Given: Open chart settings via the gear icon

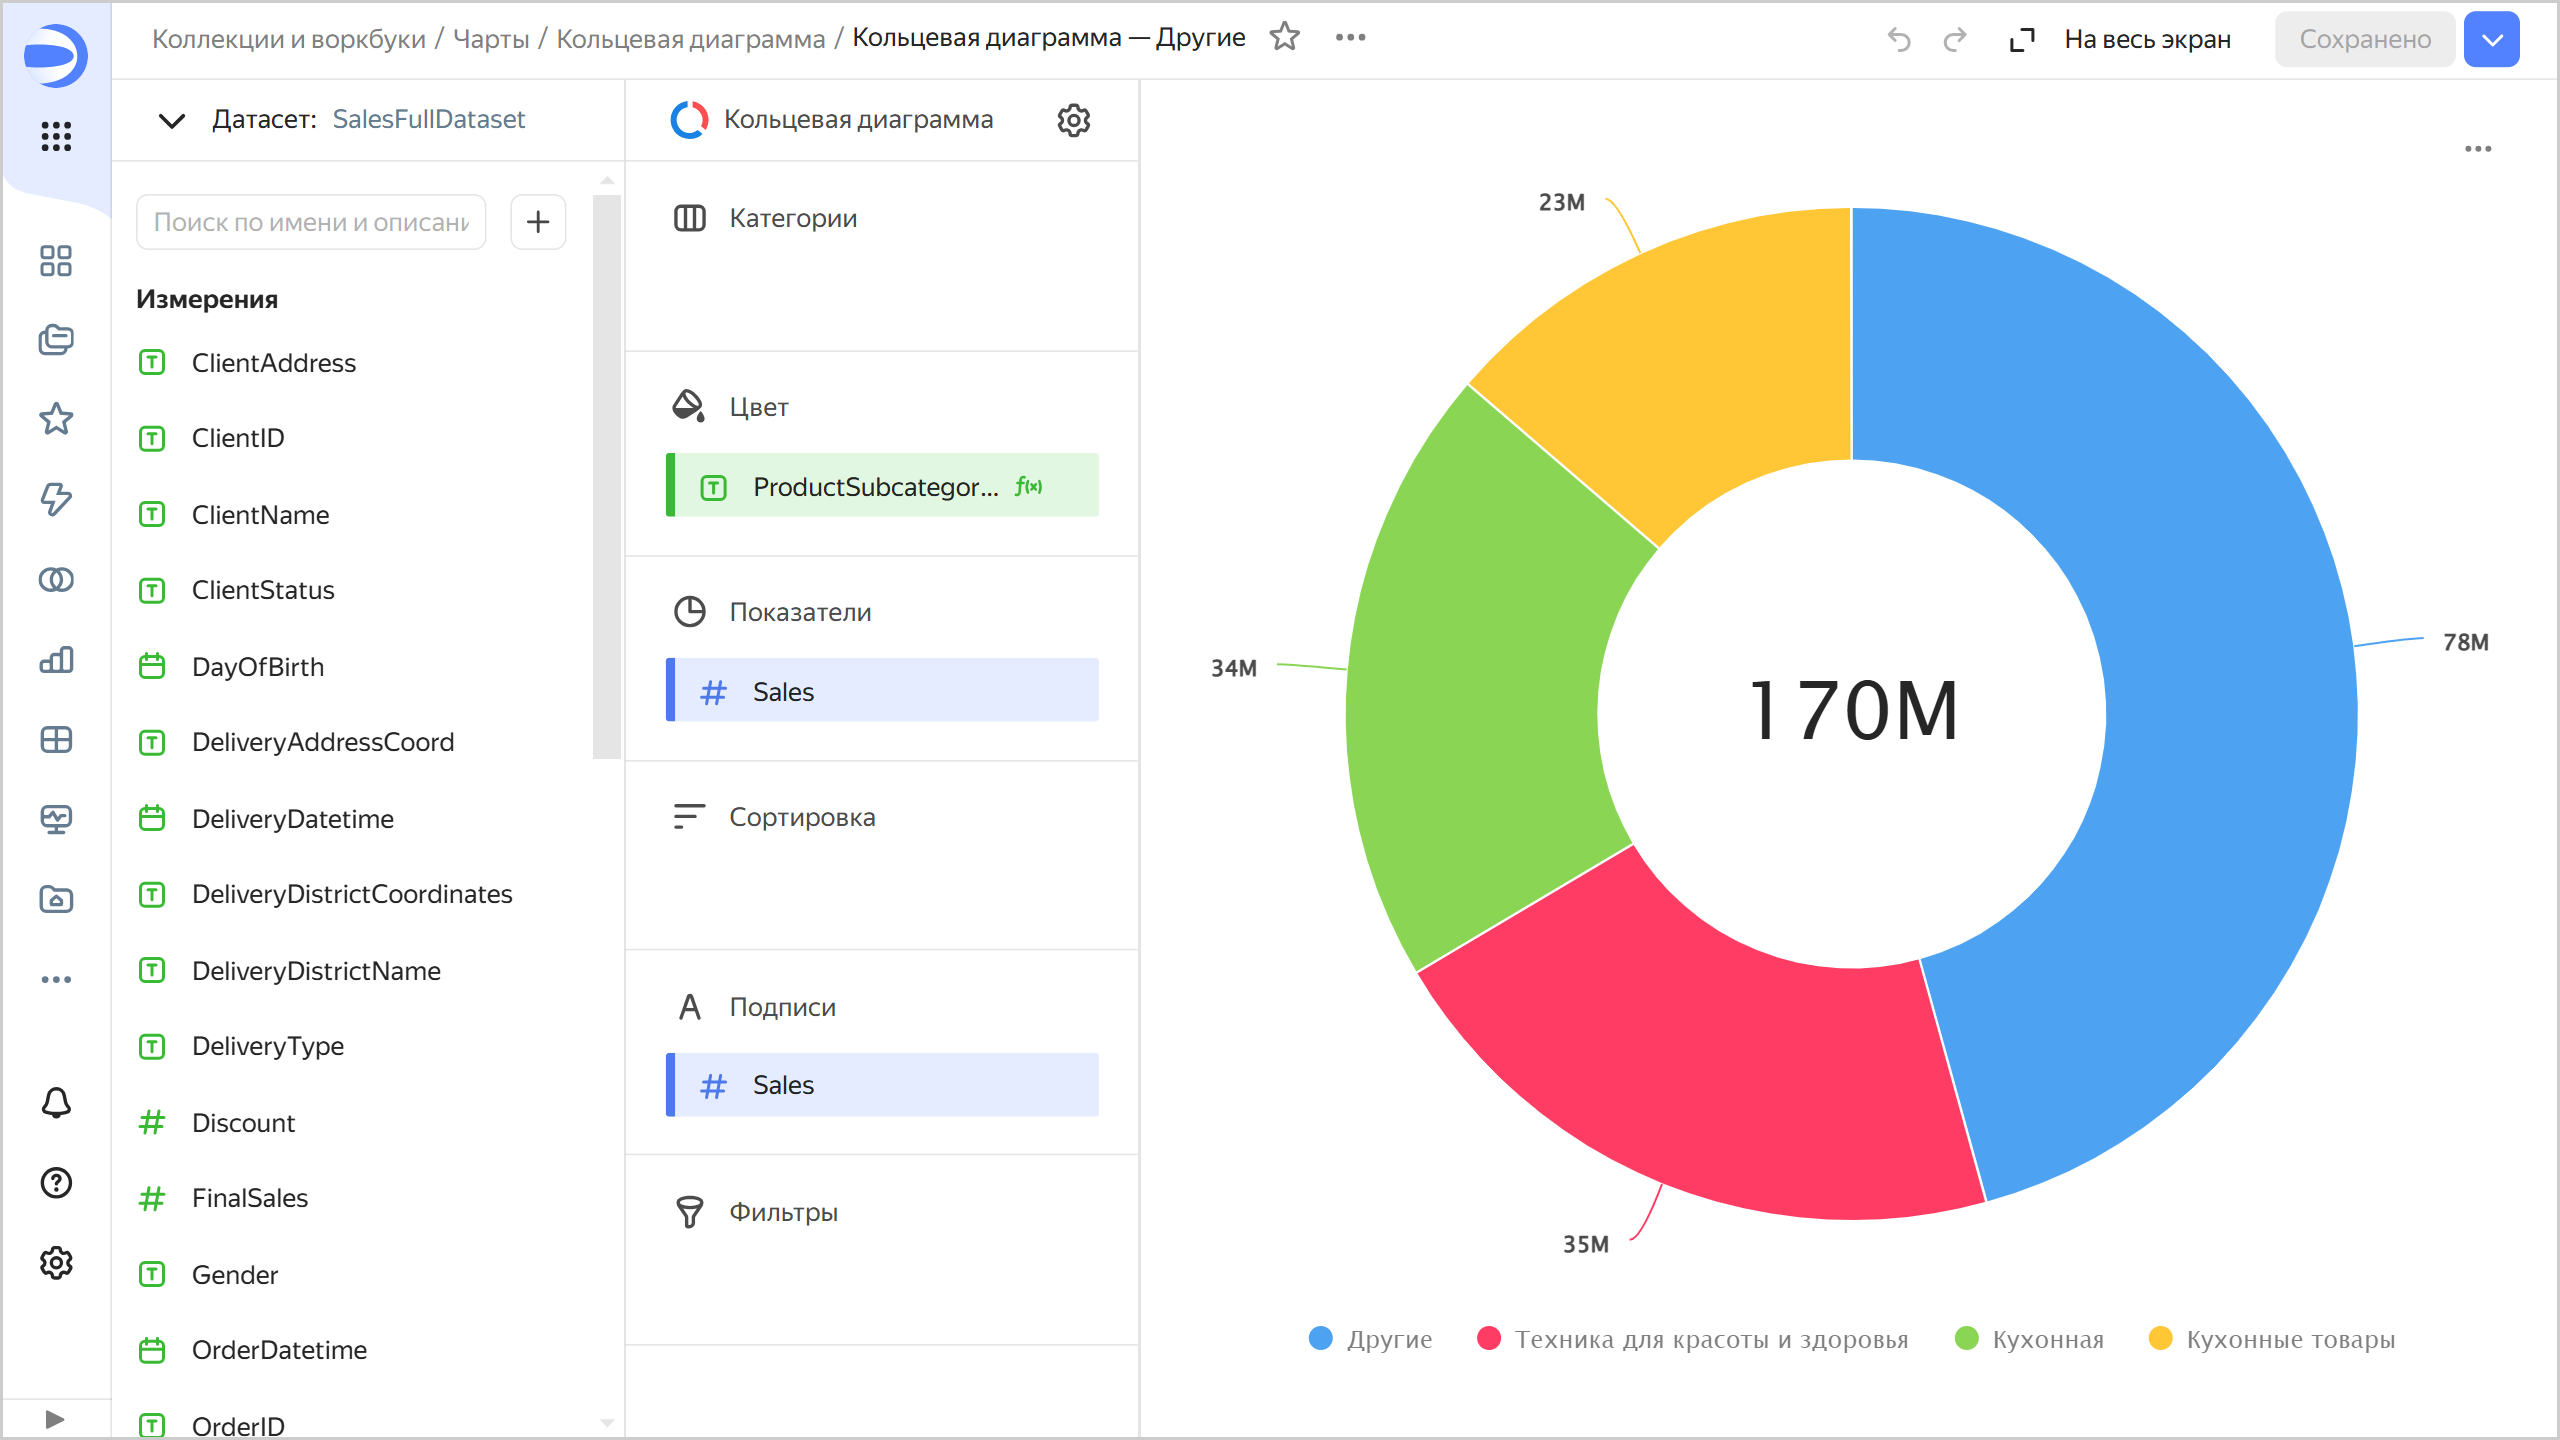Looking at the screenshot, I should click(x=1072, y=120).
